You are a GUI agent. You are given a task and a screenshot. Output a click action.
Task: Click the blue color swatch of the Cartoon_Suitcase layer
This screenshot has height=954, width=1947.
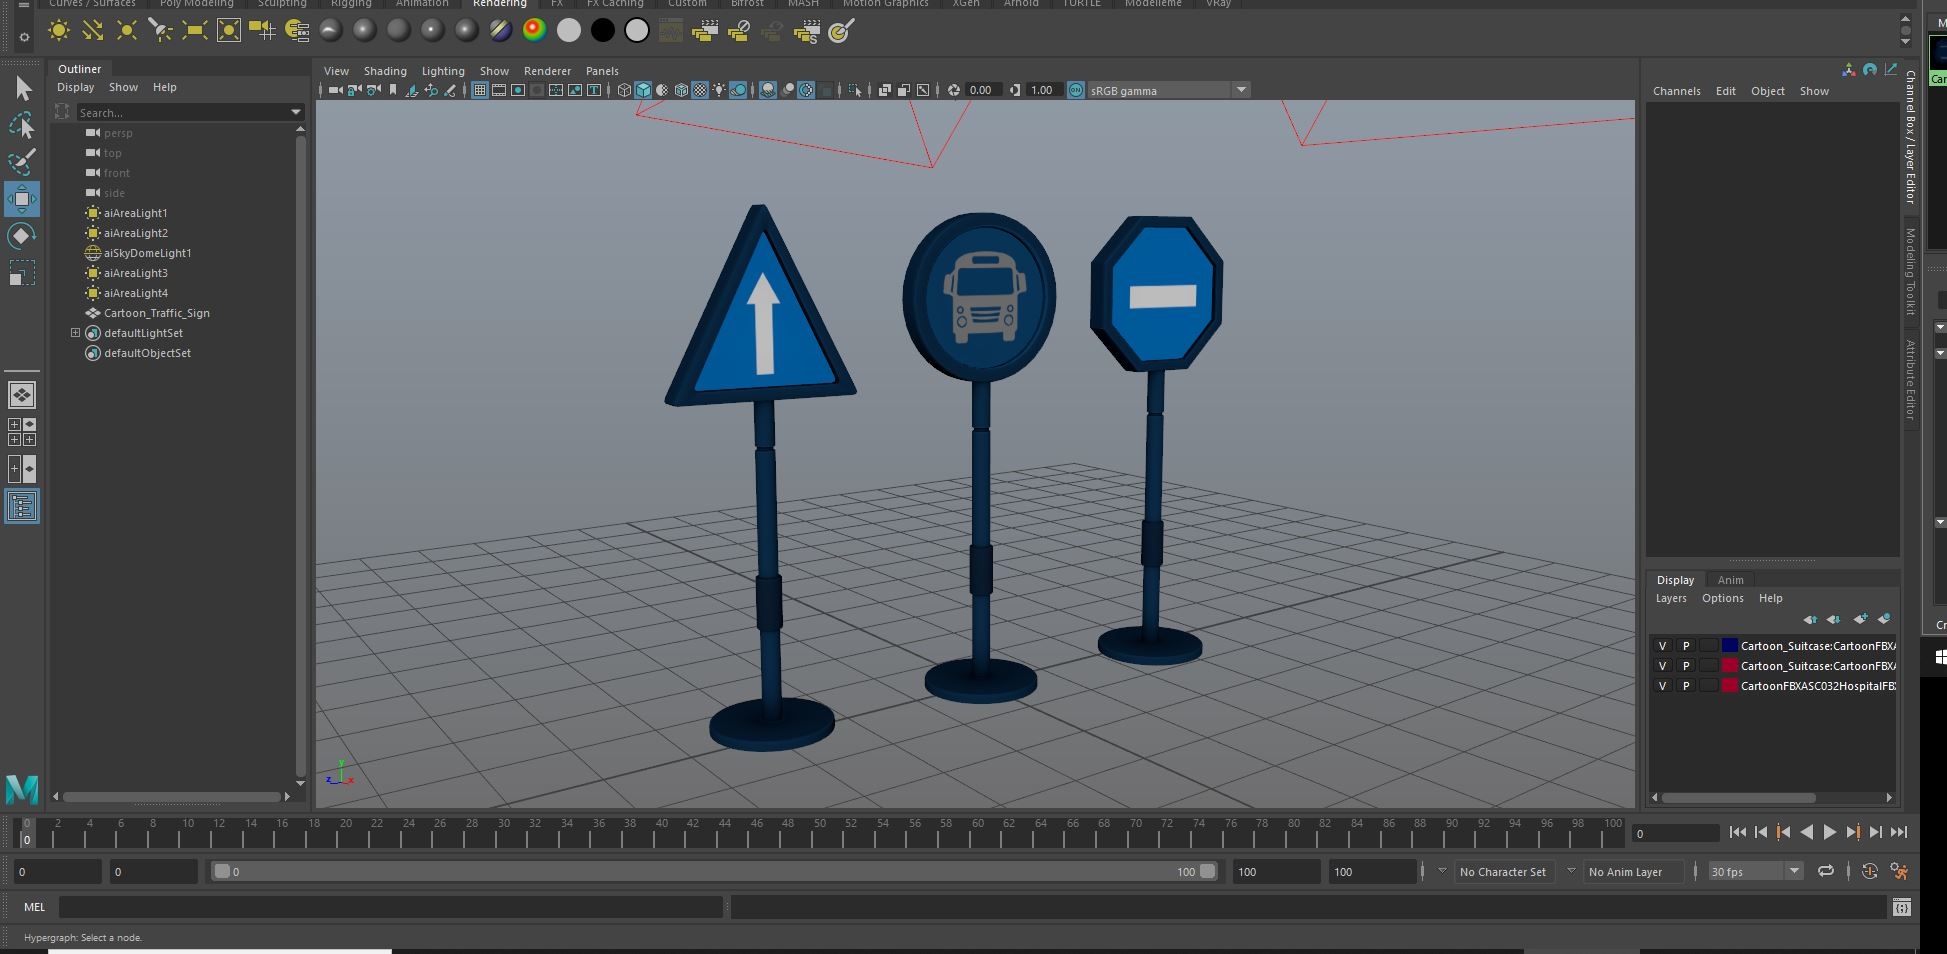pos(1730,646)
